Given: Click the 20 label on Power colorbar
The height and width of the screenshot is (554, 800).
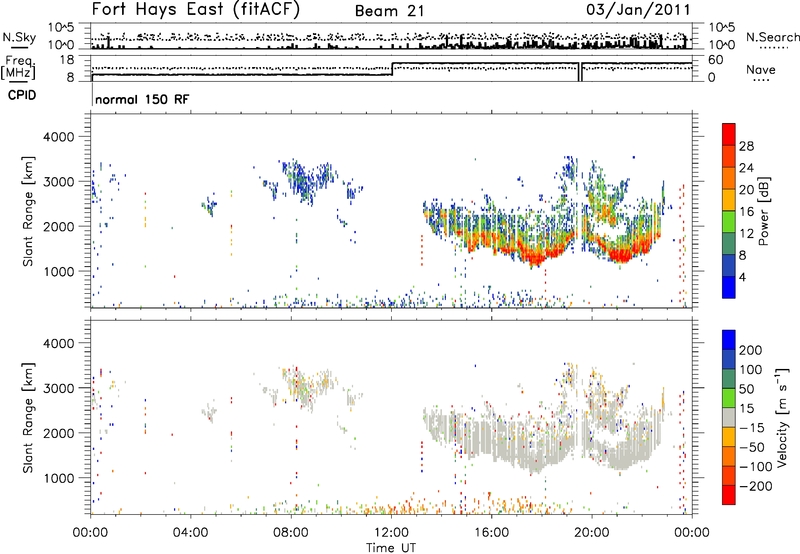Looking at the screenshot, I should pos(746,190).
